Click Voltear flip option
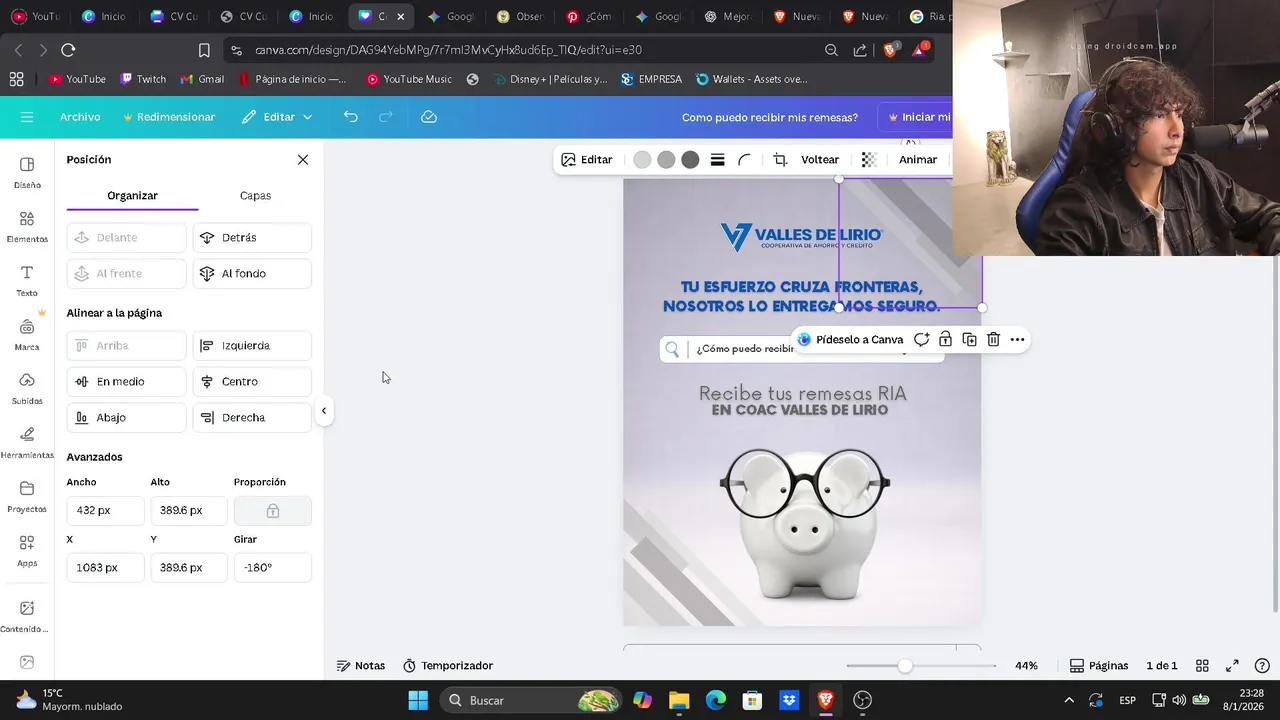1280x720 pixels. 820,160
